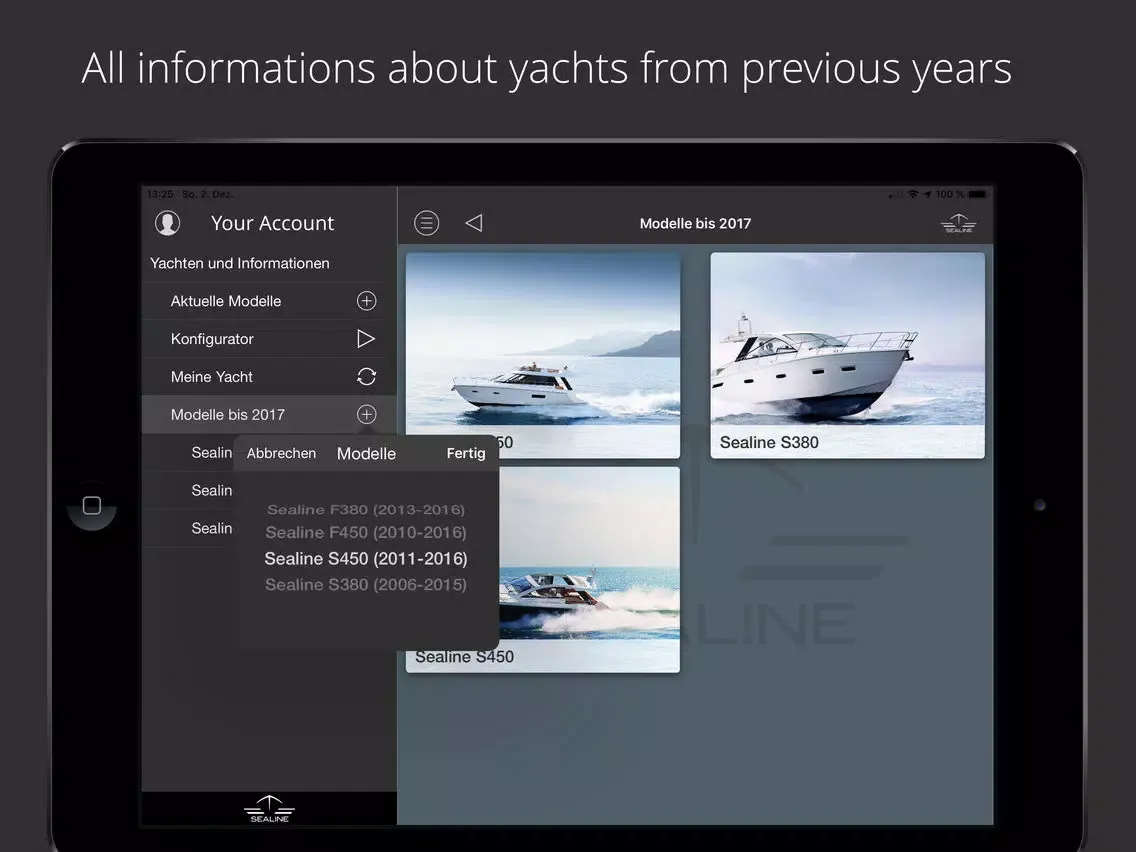Refresh Meine Yacht with the sync icon
1136x852 pixels.
click(367, 377)
